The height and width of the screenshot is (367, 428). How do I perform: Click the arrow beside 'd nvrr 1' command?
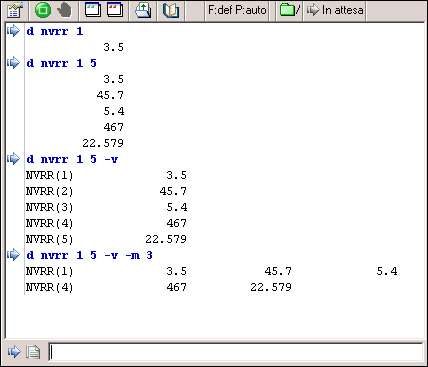[13, 31]
